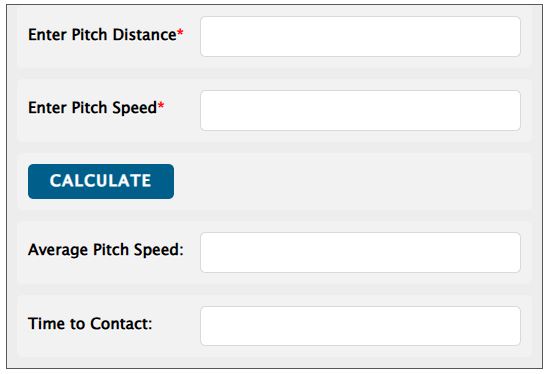The image size is (548, 374).
Task: Click the Enter Pitch Speed label text
Action: pyautogui.click(x=93, y=108)
